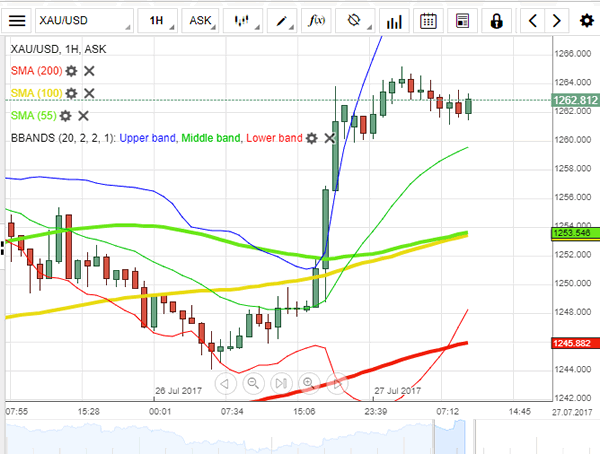Remove the SMA (55) indicator
Viewport: 600px width, 454px height.
[83, 116]
